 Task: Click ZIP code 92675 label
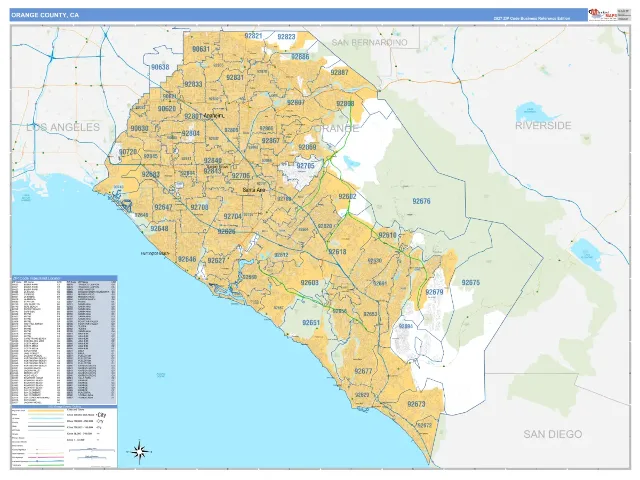click(471, 283)
